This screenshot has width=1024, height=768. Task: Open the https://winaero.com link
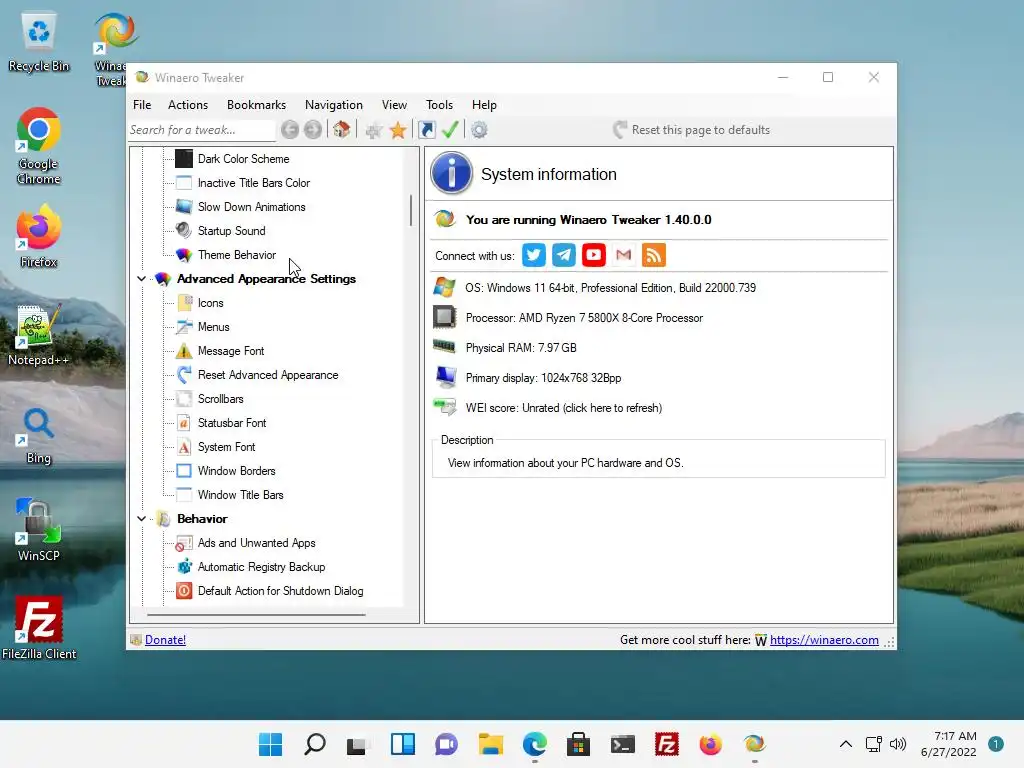click(824, 640)
